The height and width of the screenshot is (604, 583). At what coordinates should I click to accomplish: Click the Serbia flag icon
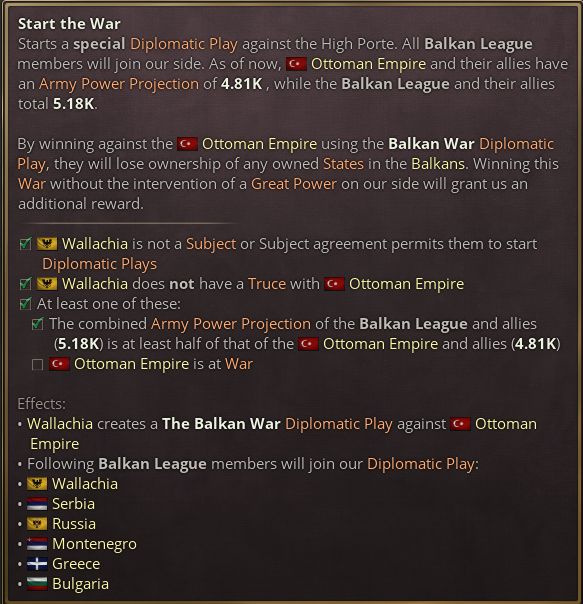[37, 504]
